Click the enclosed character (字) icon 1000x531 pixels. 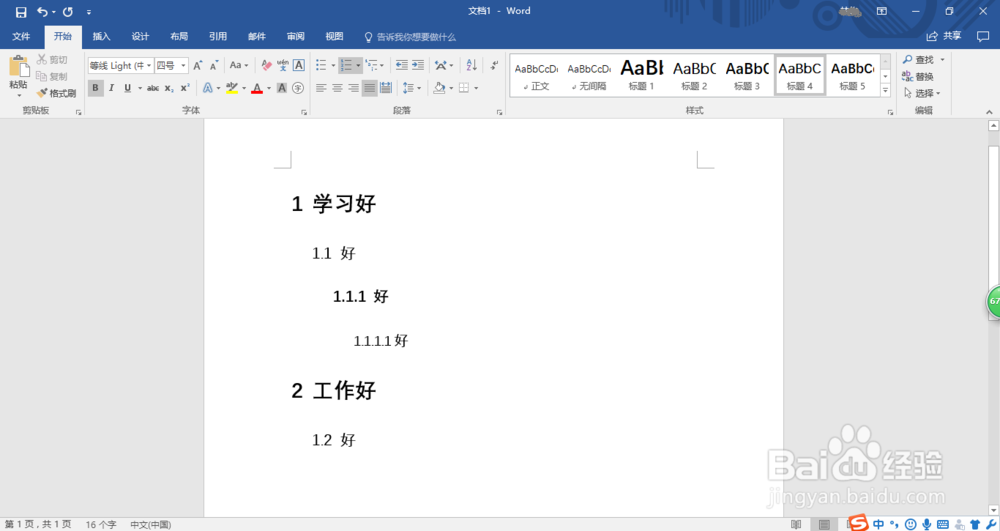tap(298, 88)
